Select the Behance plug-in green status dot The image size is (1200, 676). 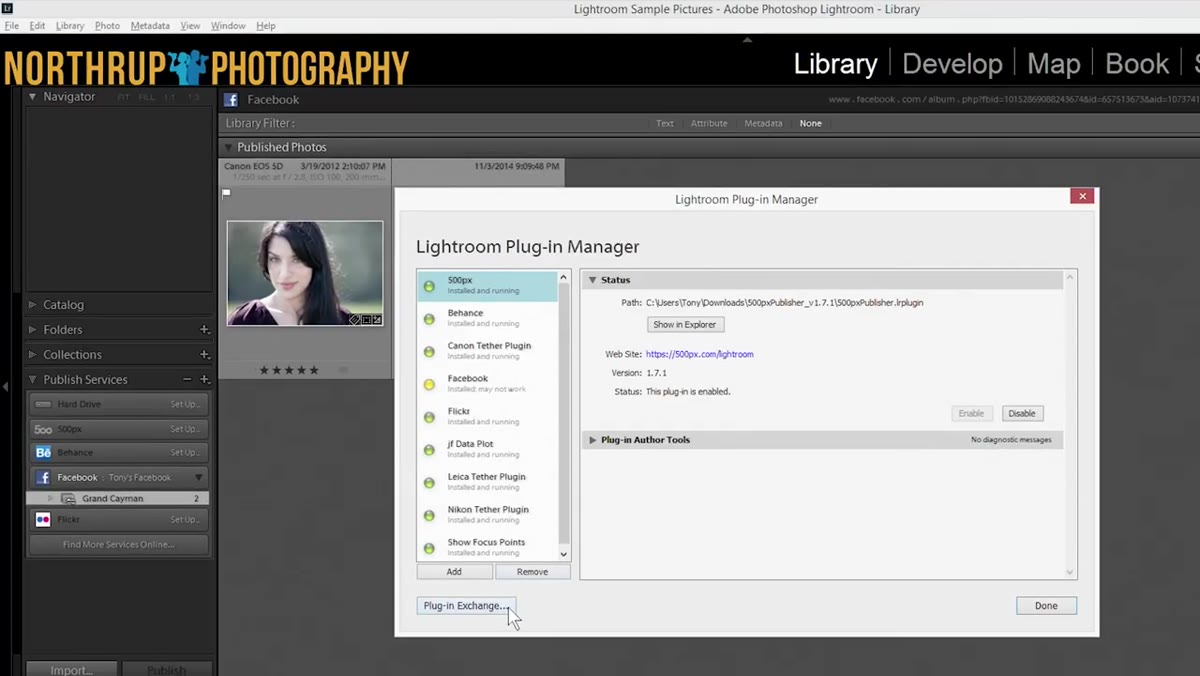click(x=429, y=319)
